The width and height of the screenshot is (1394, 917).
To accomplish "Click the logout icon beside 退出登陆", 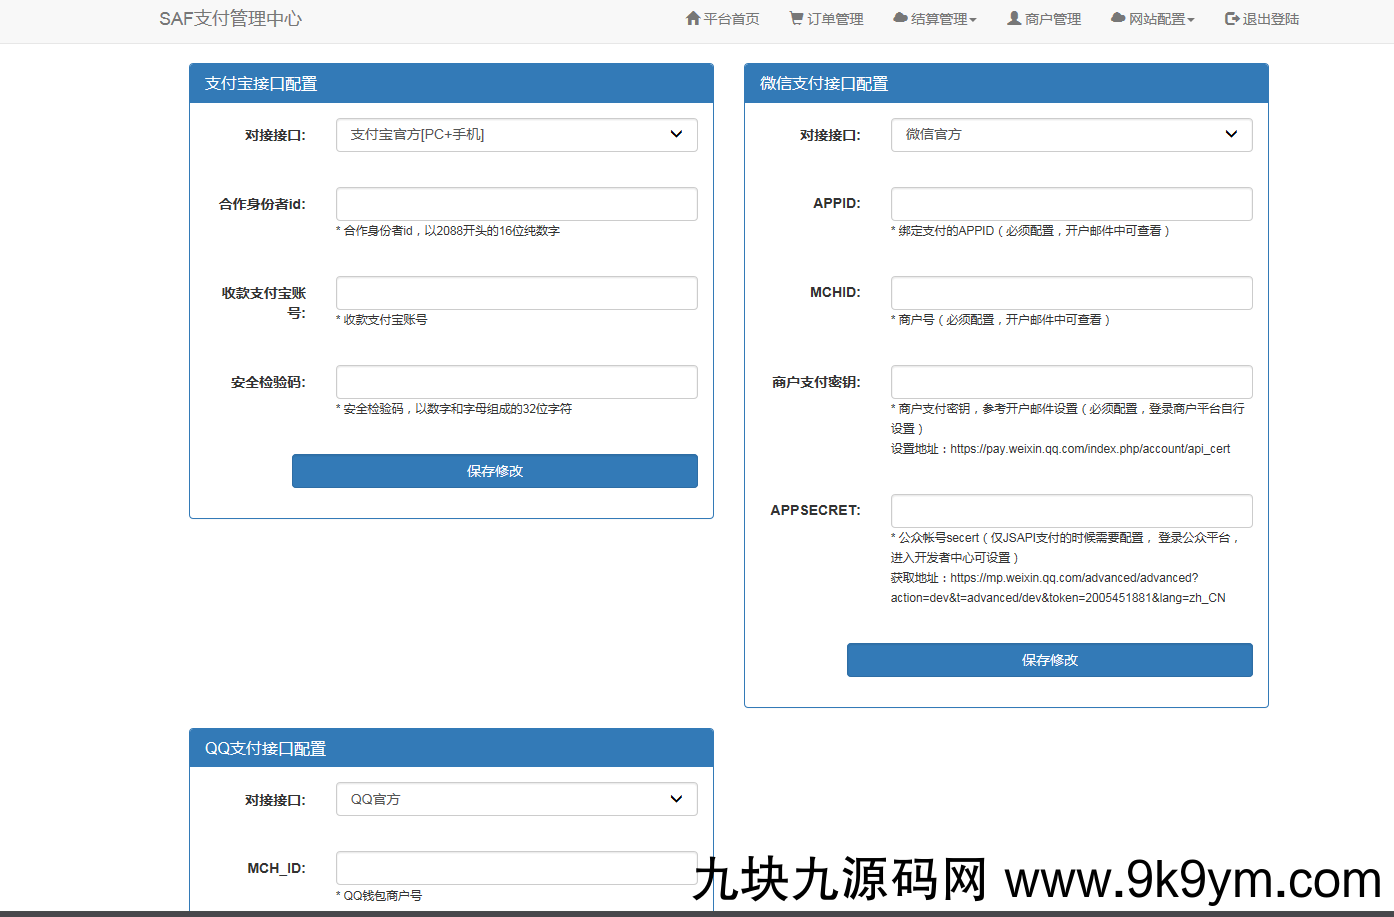I will (1232, 18).
